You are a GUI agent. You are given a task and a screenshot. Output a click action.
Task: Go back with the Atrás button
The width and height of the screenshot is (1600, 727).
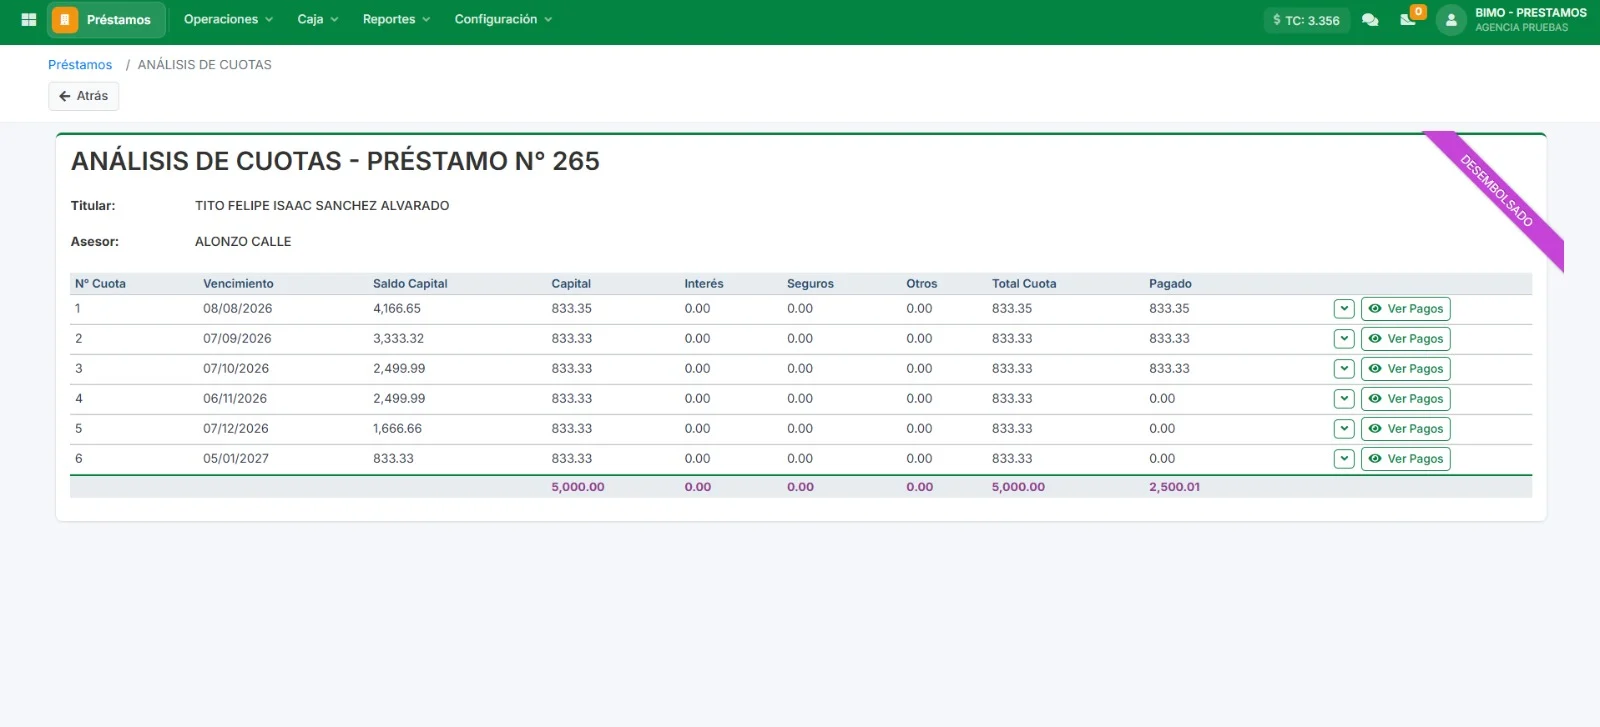point(84,96)
